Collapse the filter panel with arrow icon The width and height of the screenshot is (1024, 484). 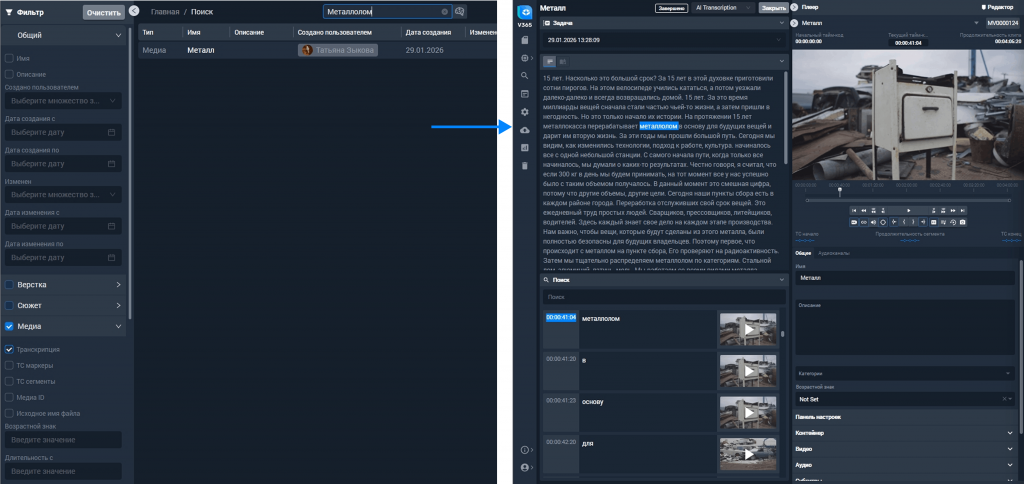pyautogui.click(x=134, y=11)
